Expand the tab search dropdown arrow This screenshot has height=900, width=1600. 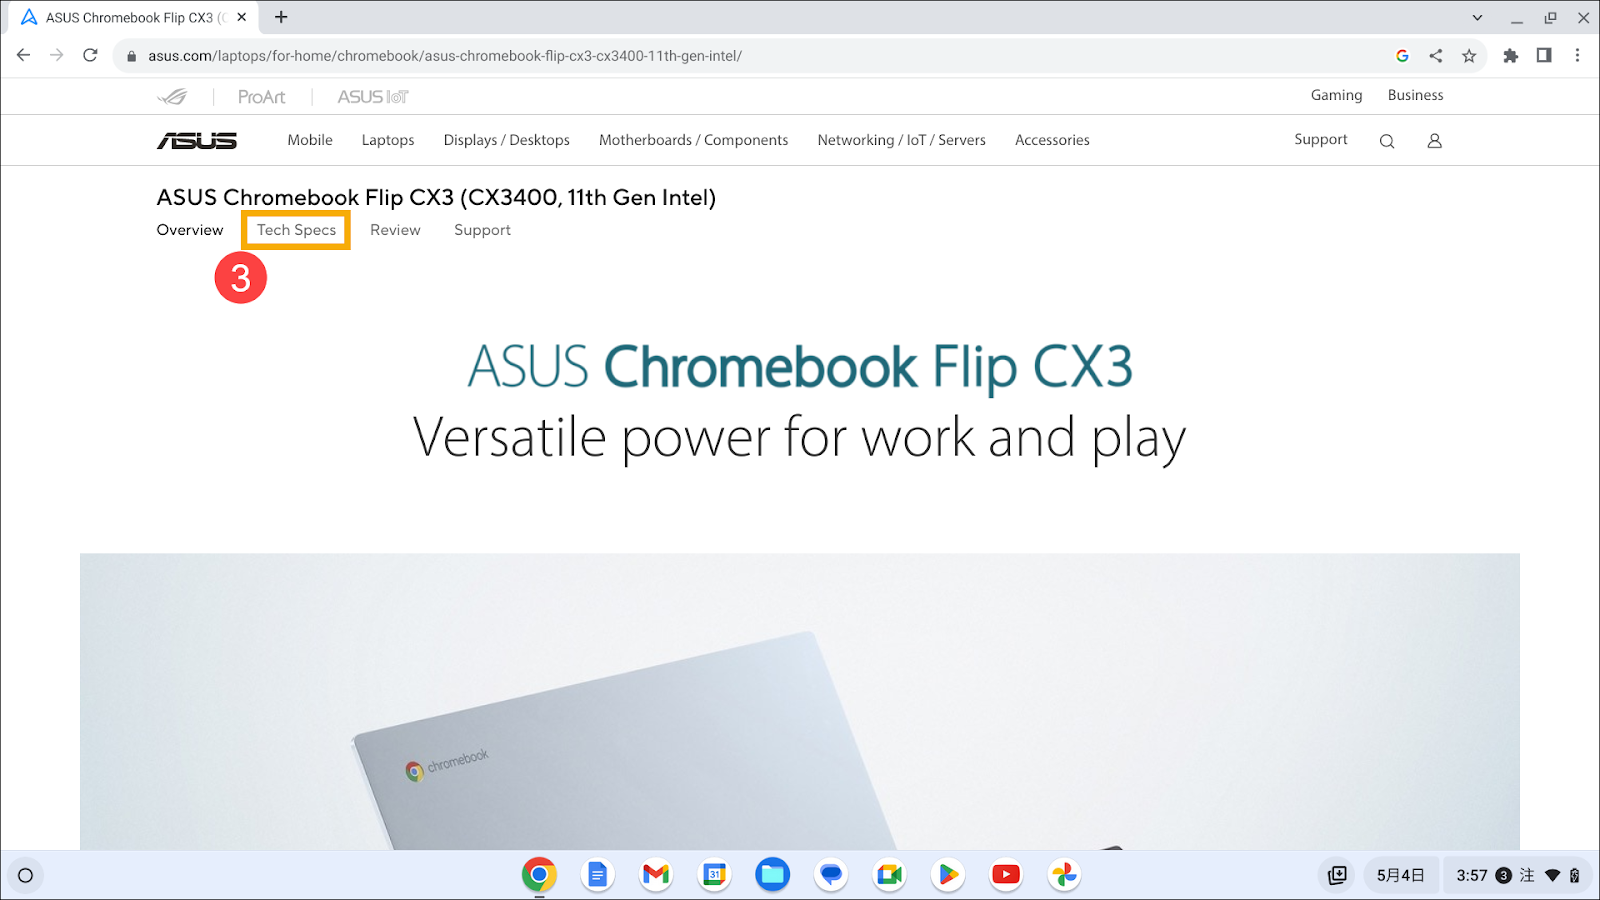click(1477, 18)
